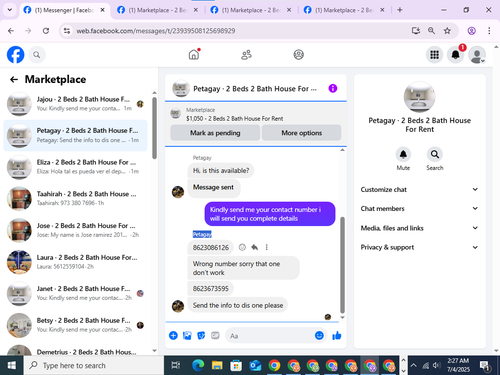Click the conversation list scrollbar
Screen dimensions: 500x375
154,128
